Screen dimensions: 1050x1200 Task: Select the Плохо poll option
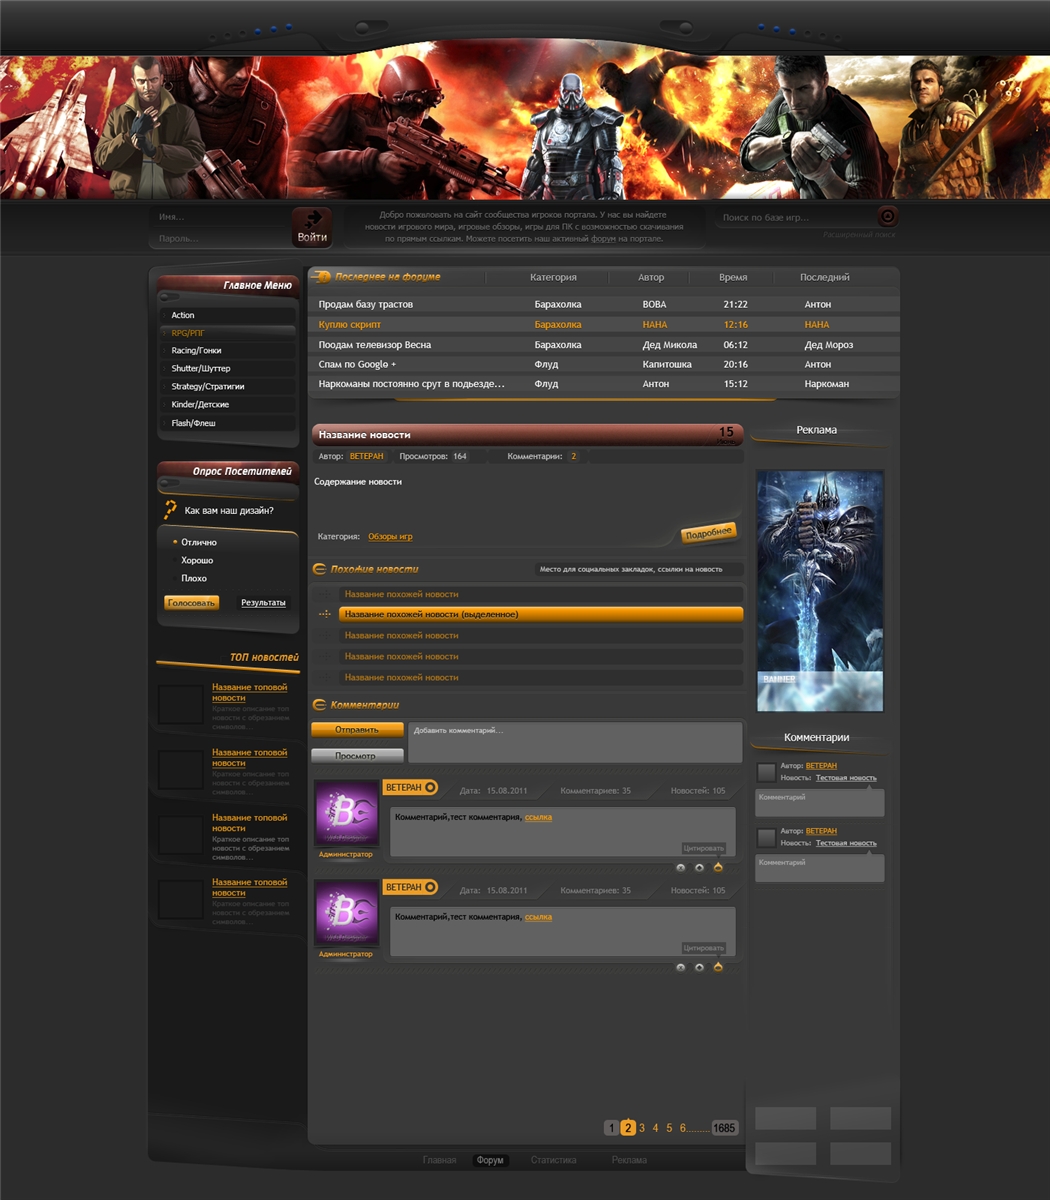191,578
